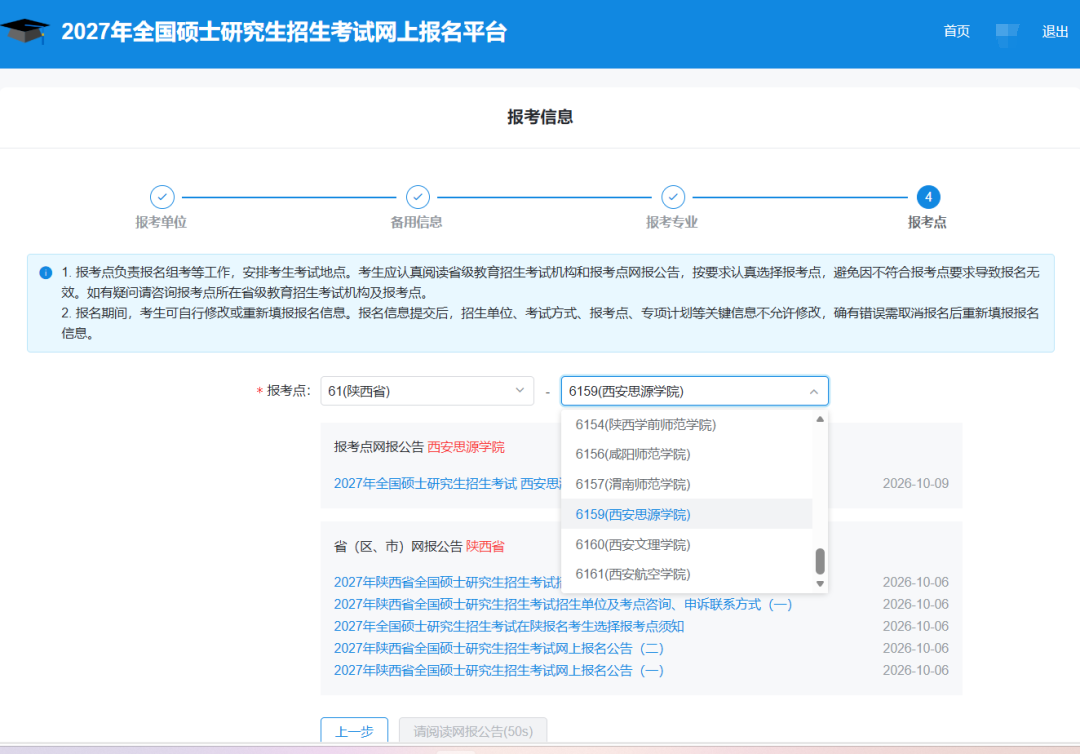Screen dimensions: 1080x754
Task: Click the 备用信息 step label
Action: coord(416,222)
